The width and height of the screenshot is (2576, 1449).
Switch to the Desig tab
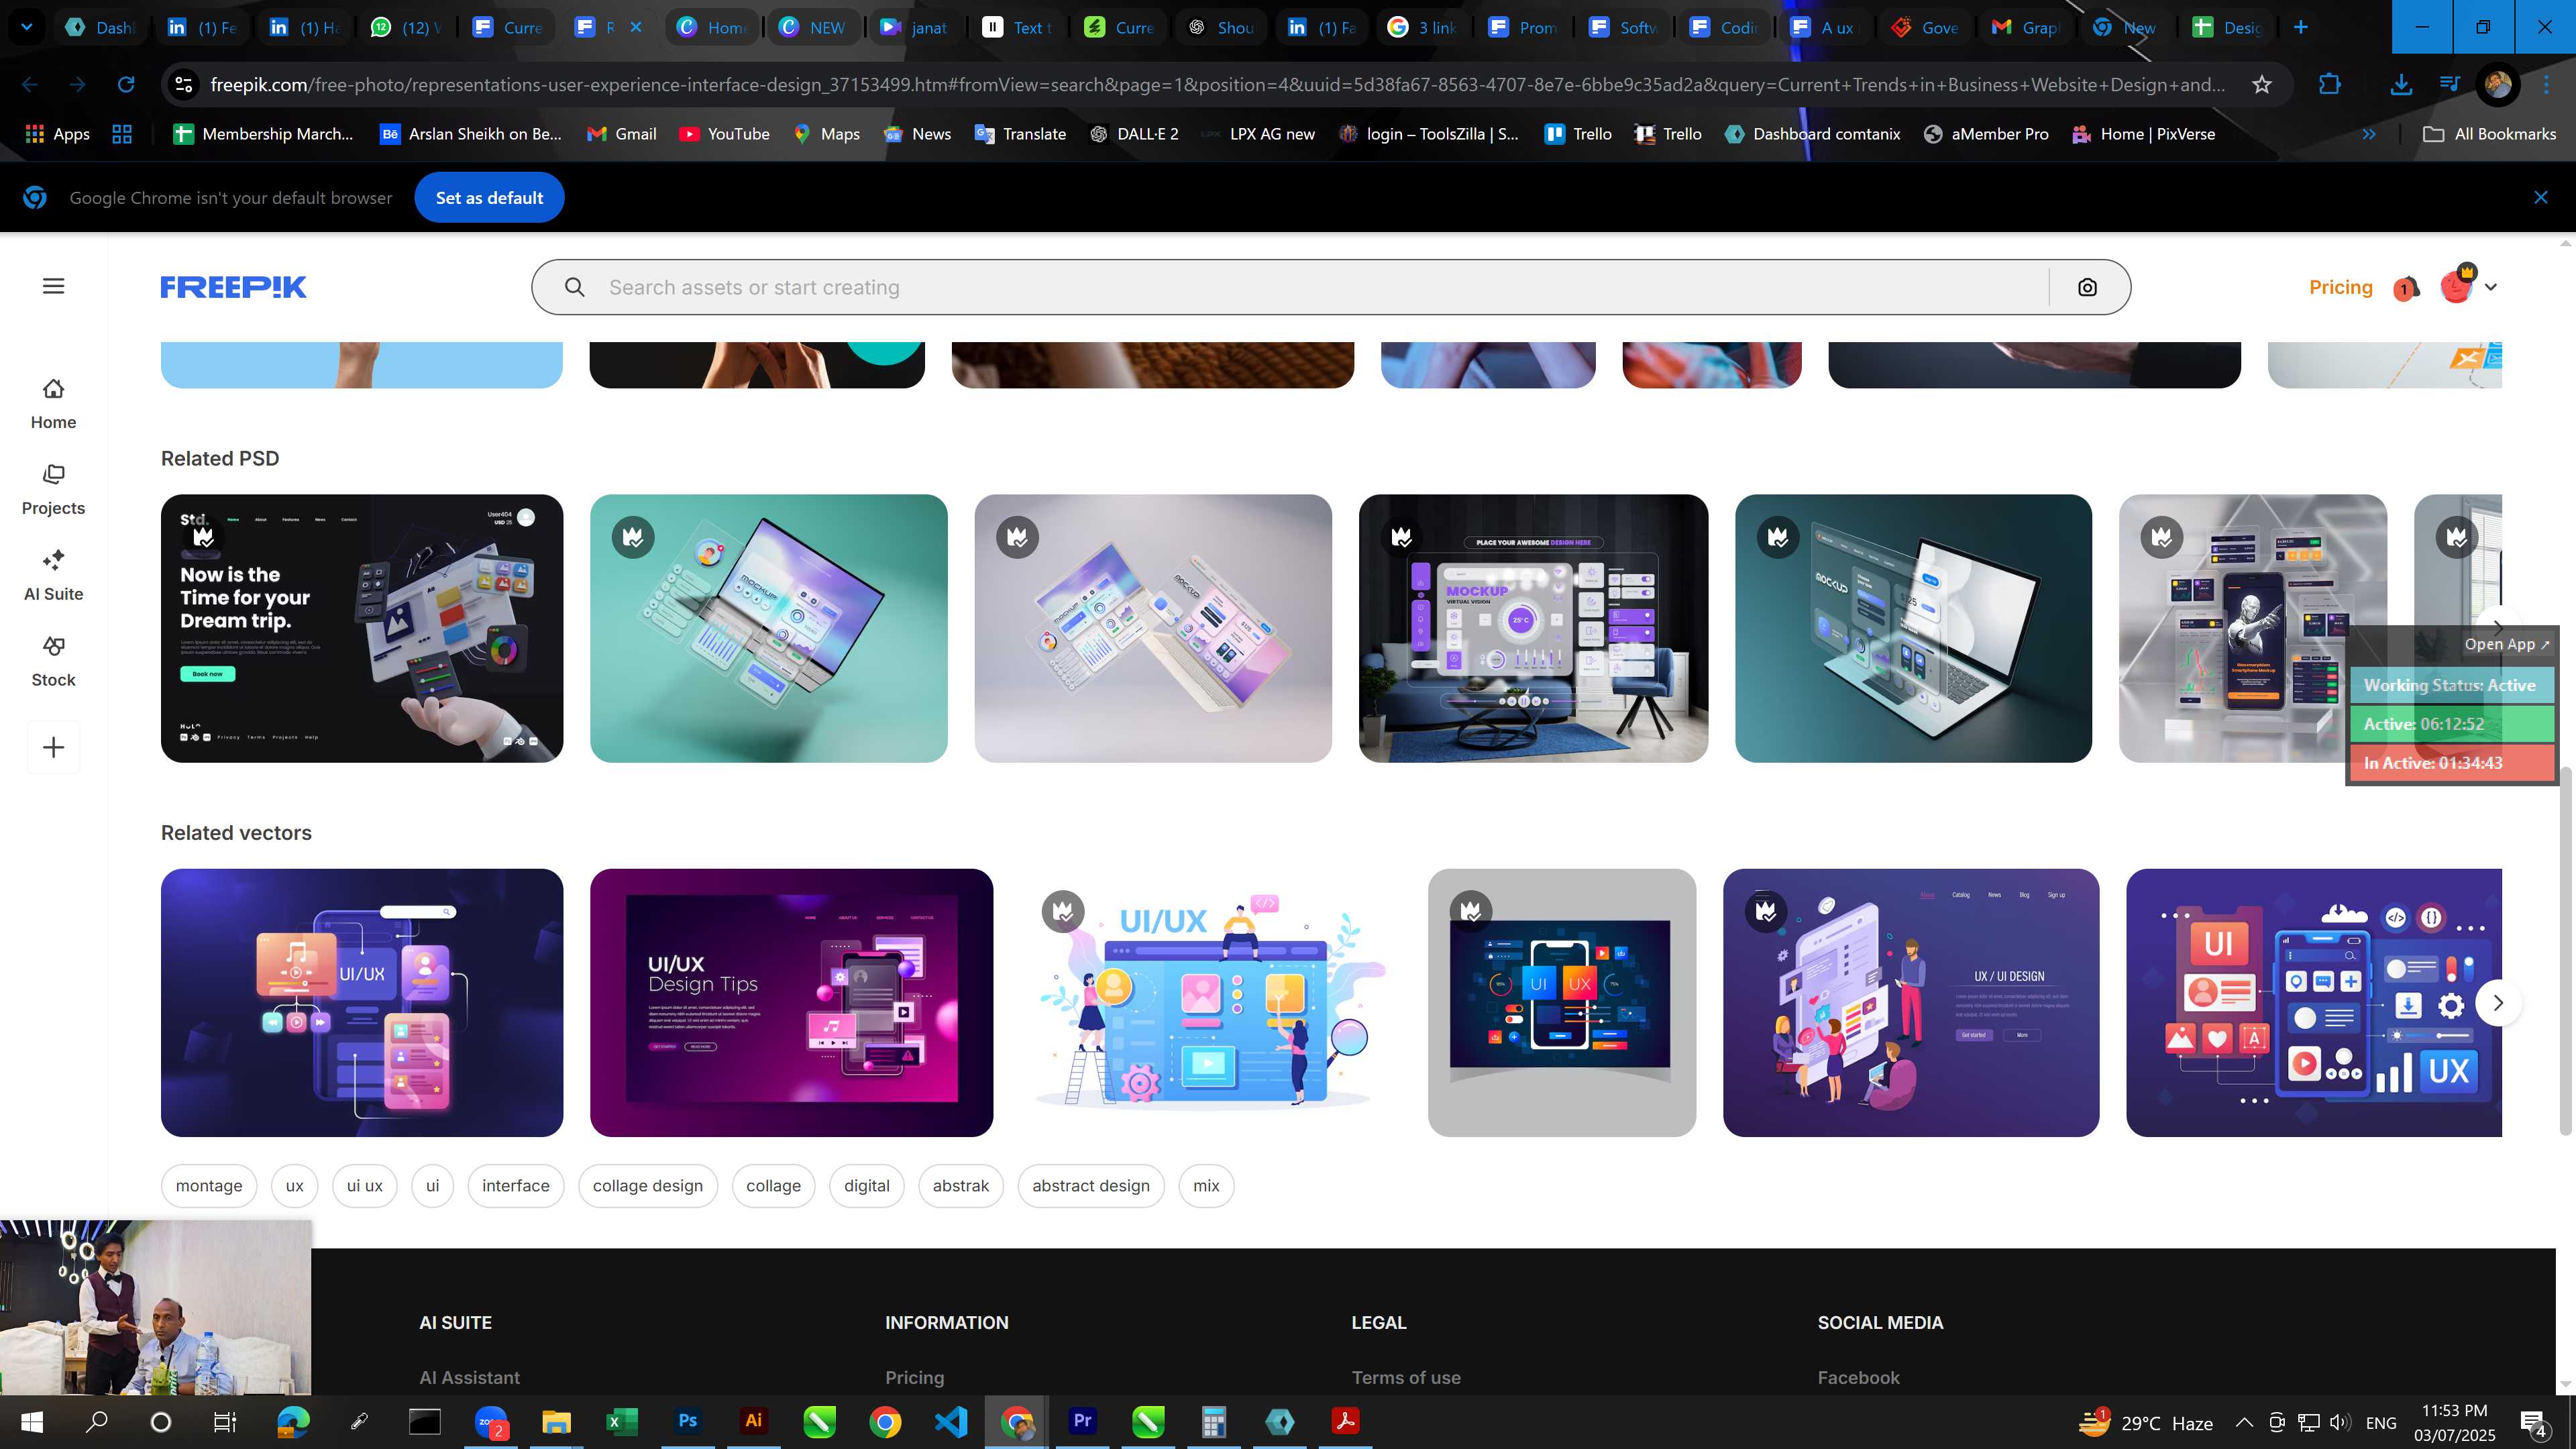(2228, 27)
